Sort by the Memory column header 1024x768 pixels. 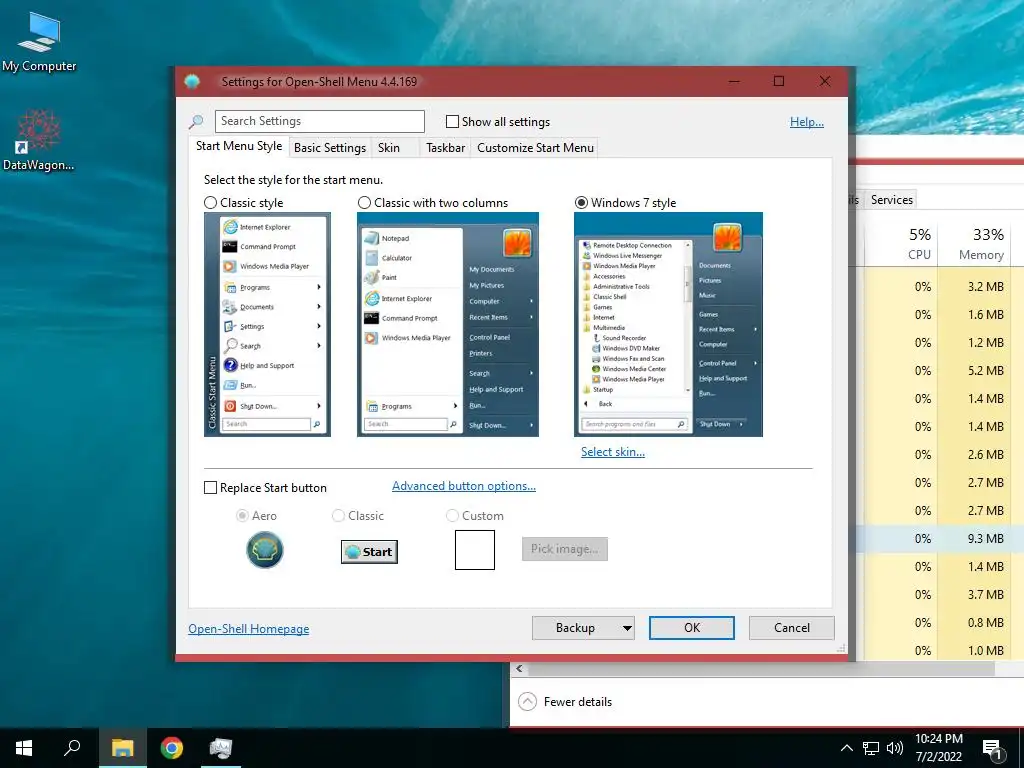(974, 244)
